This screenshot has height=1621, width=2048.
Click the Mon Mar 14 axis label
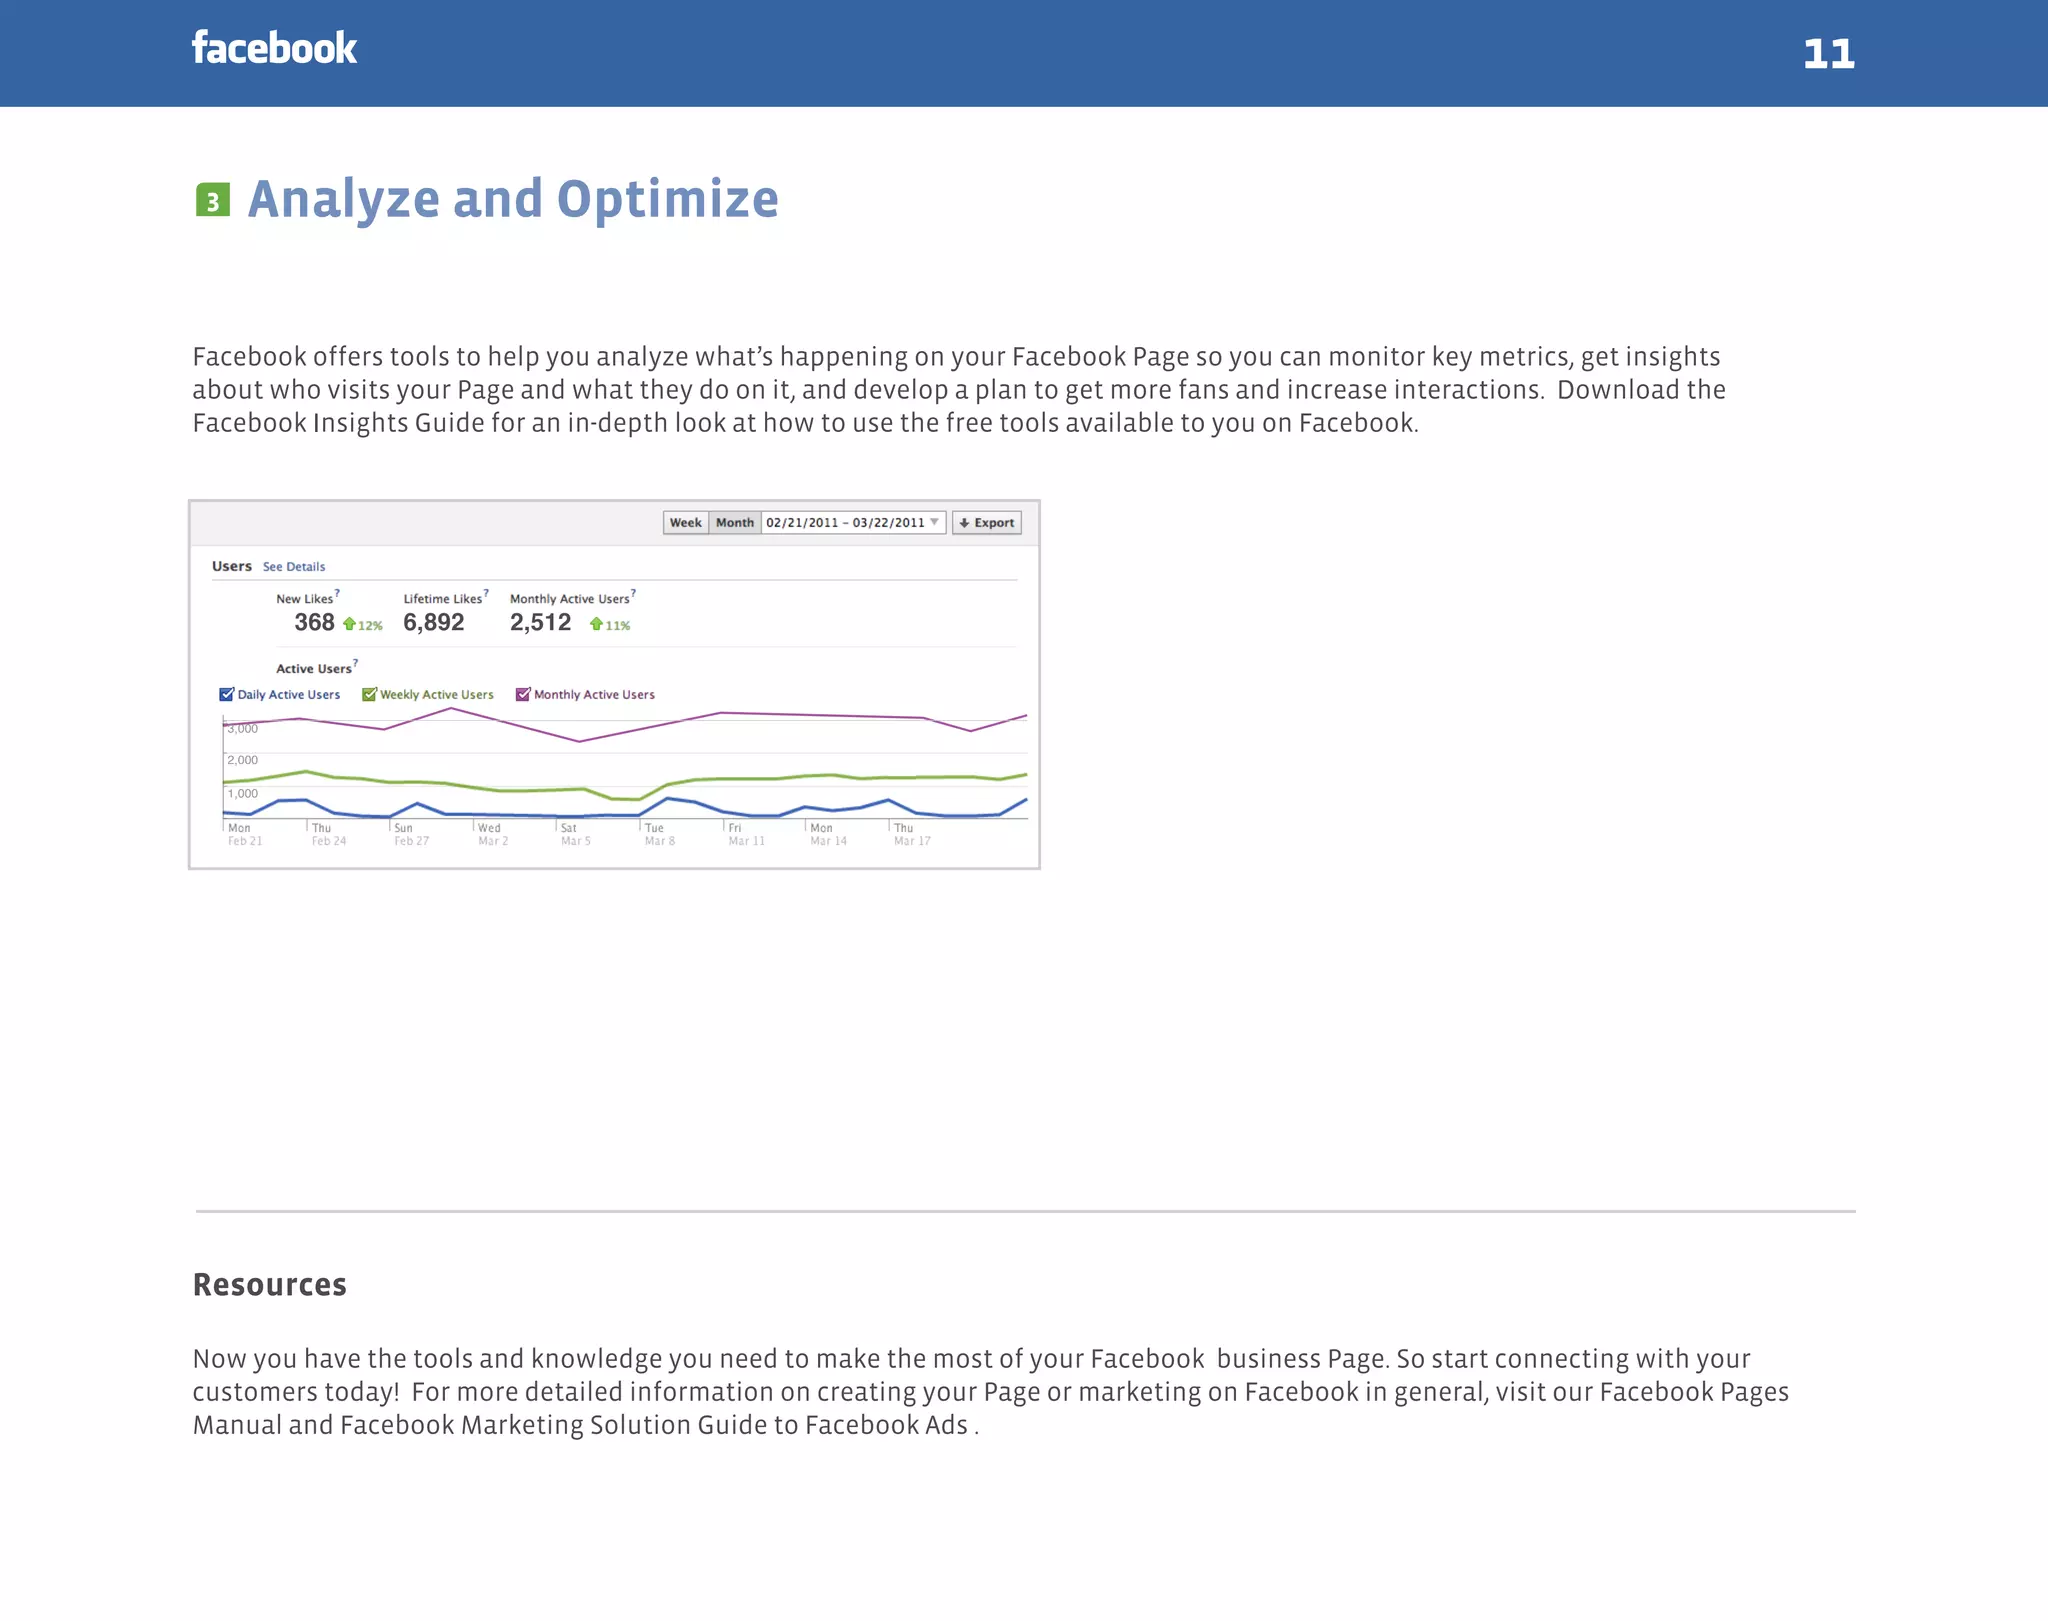pyautogui.click(x=829, y=835)
